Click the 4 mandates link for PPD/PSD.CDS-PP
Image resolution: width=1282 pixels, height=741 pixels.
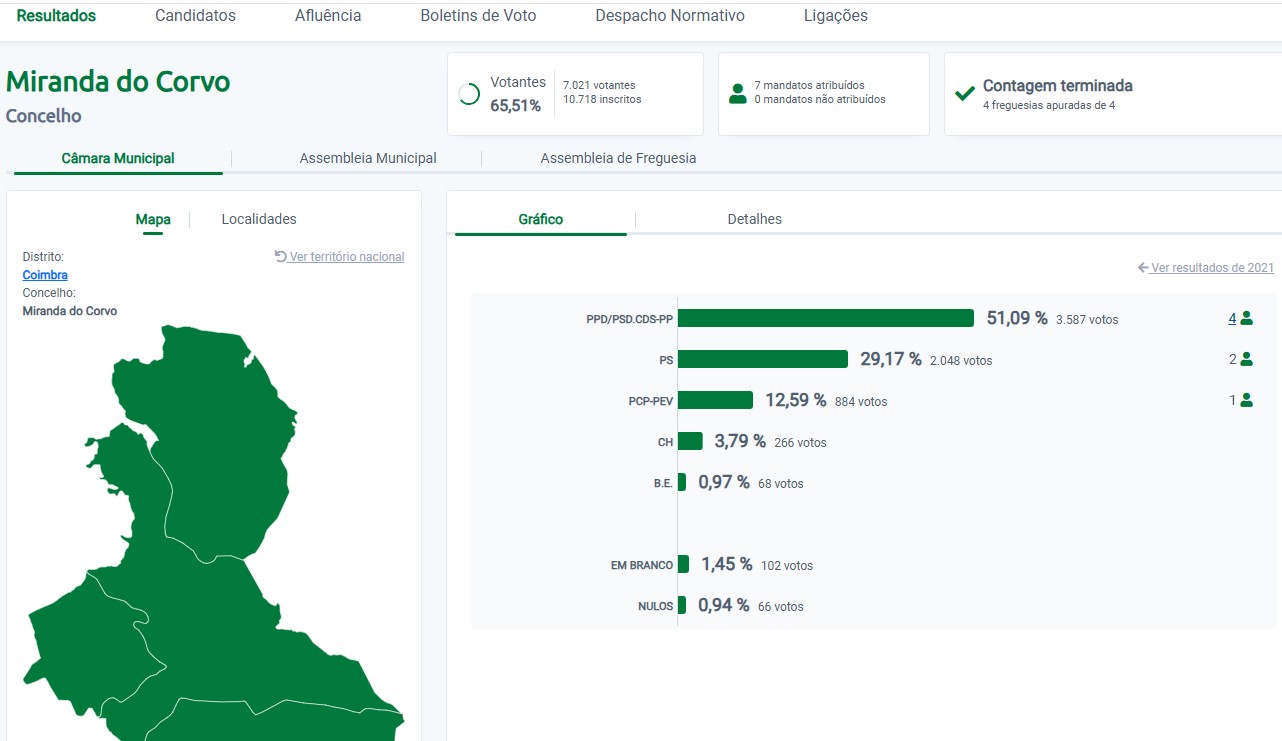(x=1232, y=319)
